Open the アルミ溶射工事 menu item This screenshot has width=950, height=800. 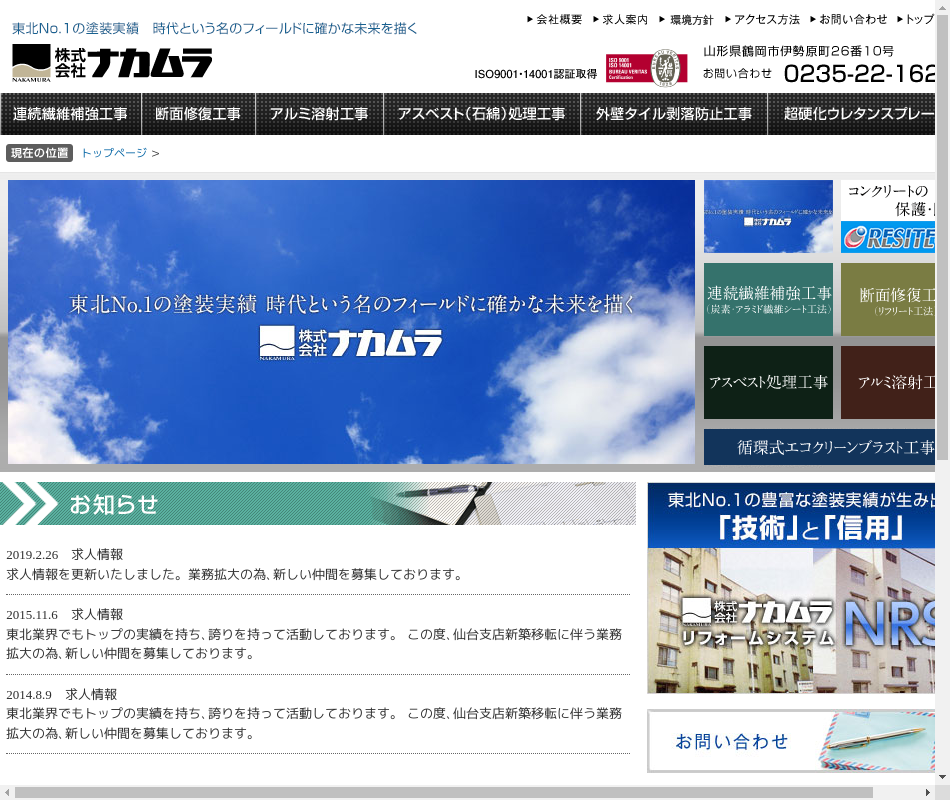(x=319, y=114)
